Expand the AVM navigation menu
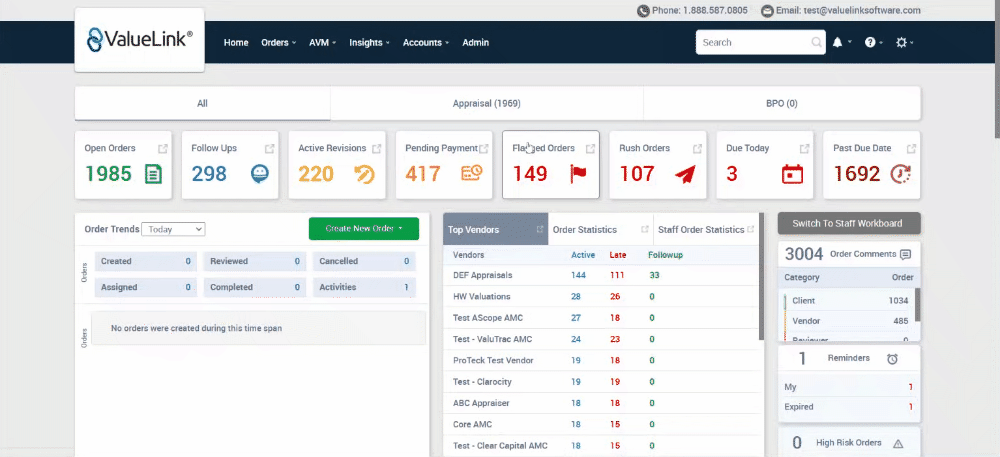 point(322,43)
